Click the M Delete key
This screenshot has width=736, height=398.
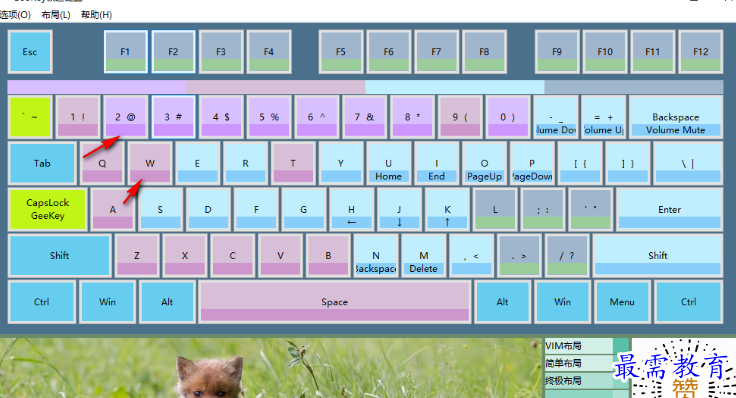click(x=423, y=255)
